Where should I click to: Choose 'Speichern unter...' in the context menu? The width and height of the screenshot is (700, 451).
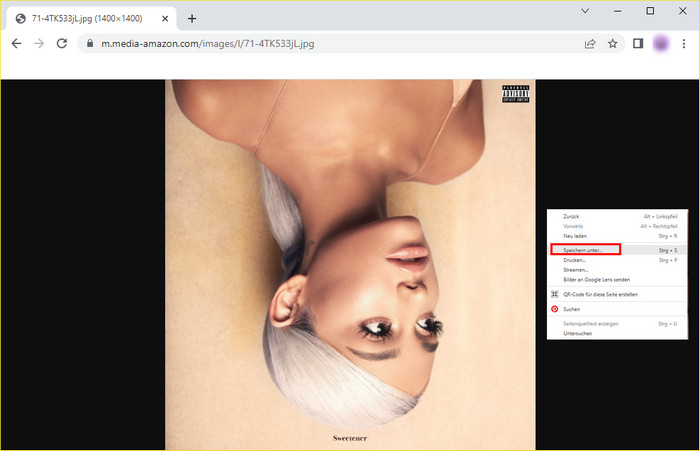617,250
